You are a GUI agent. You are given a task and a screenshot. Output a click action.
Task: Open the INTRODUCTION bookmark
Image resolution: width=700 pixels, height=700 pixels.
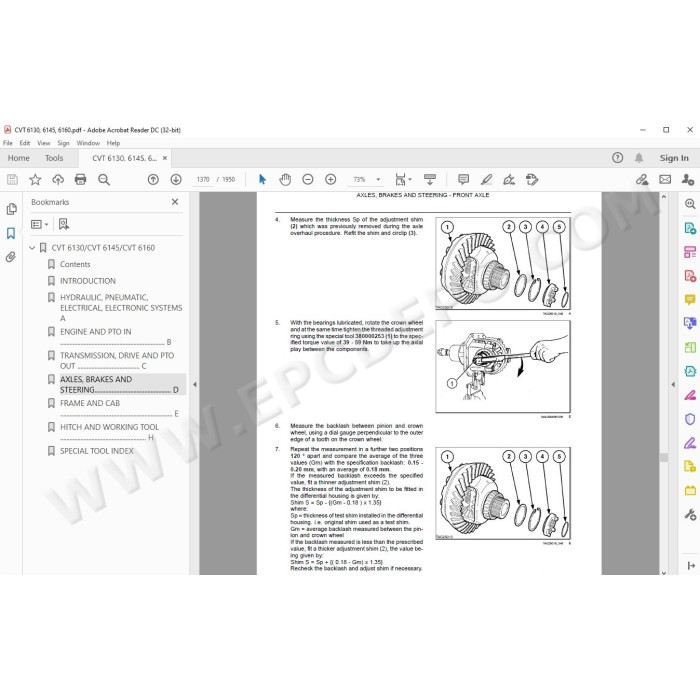click(88, 281)
